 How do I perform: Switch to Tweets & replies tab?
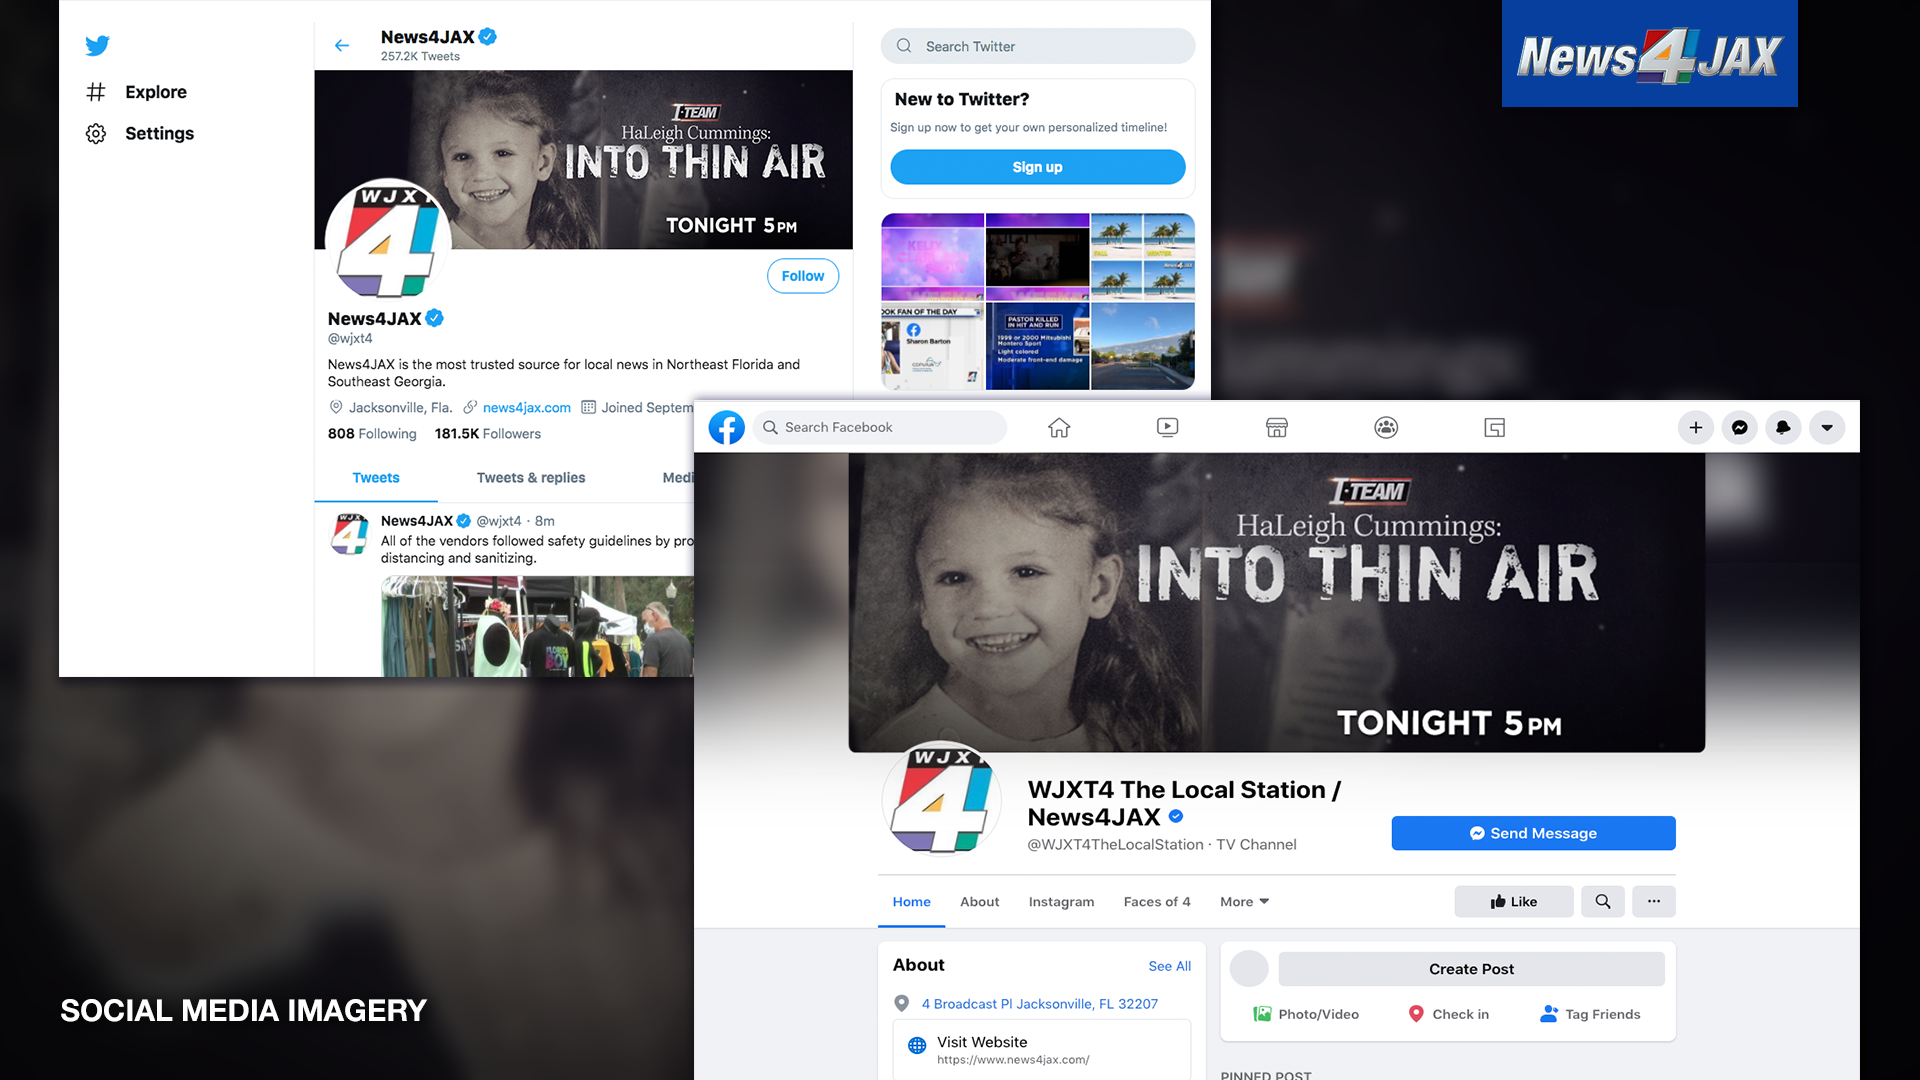pyautogui.click(x=531, y=478)
